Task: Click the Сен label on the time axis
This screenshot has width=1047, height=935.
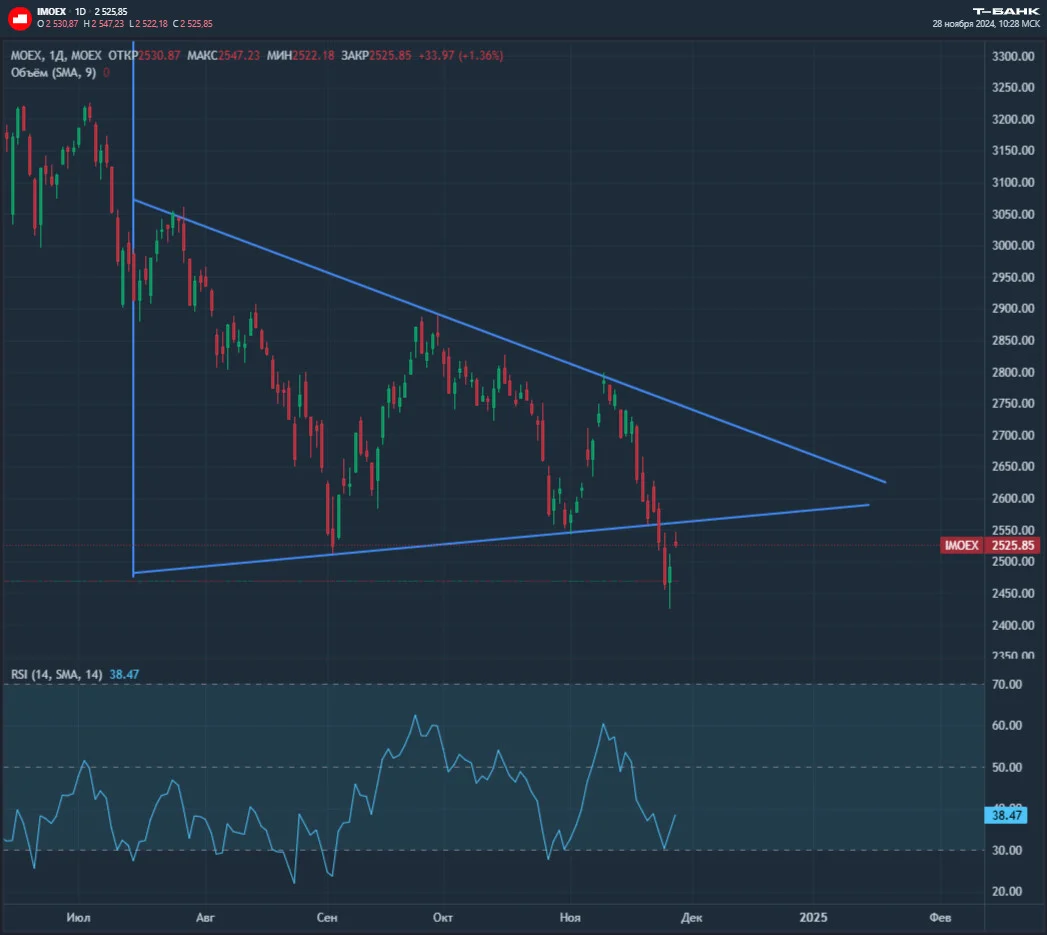Action: click(x=327, y=918)
